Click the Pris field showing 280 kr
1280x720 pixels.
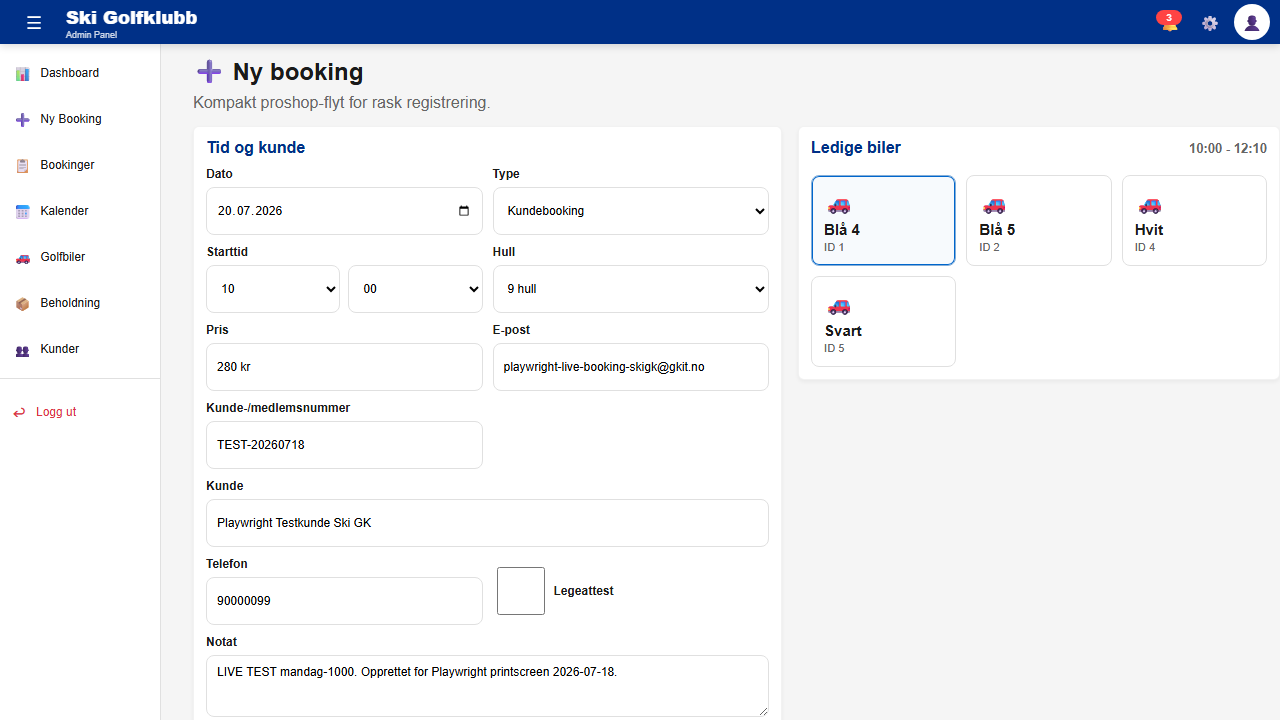point(344,367)
